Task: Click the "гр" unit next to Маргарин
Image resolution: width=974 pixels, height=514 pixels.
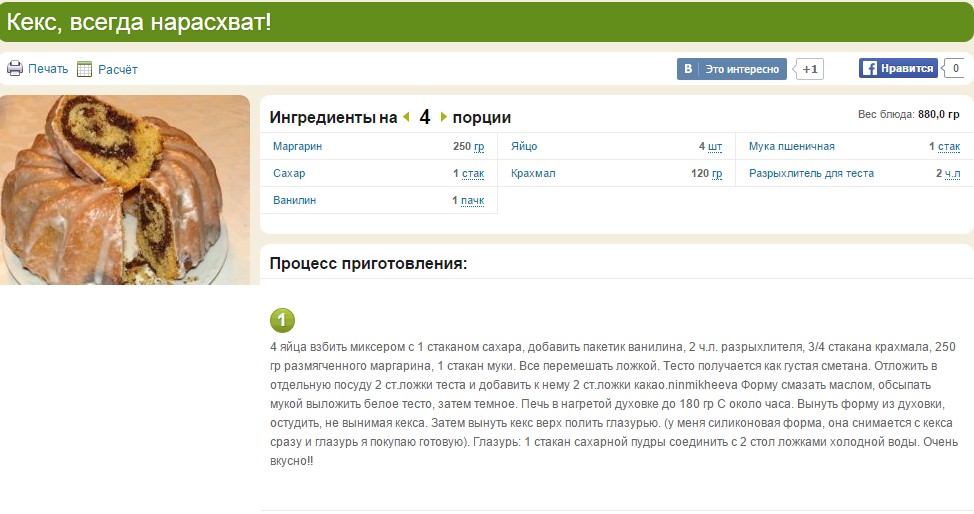Action: 479,147
